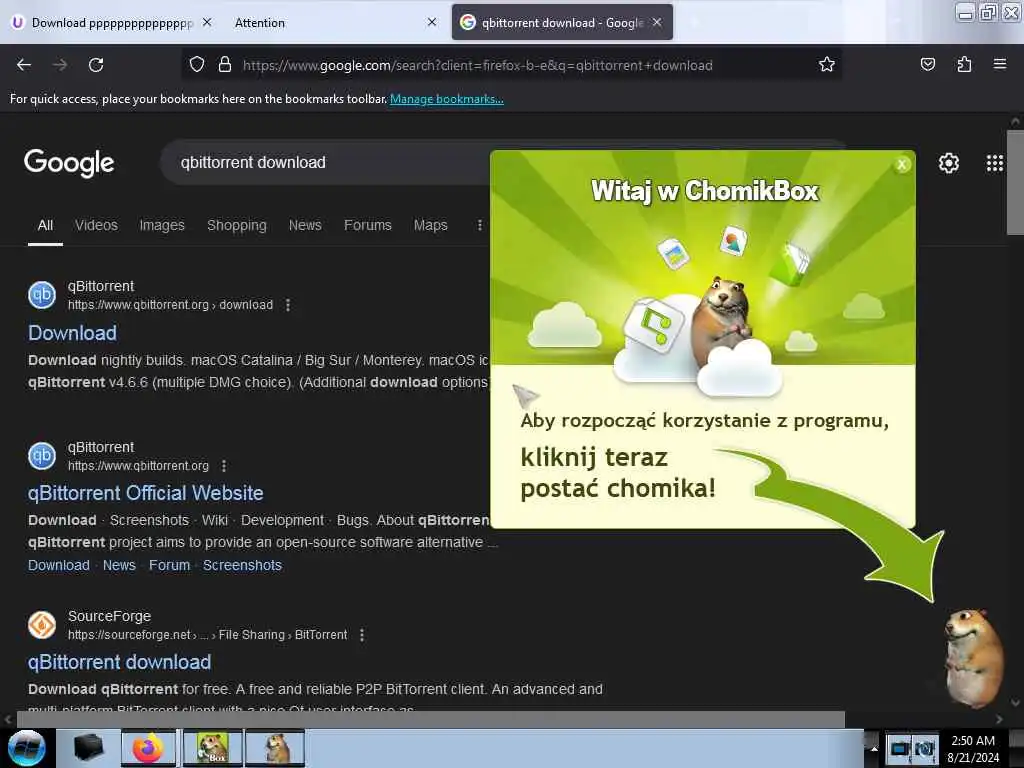Close the ChomikBox welcome popup
The width and height of the screenshot is (1024, 768).
tap(902, 165)
